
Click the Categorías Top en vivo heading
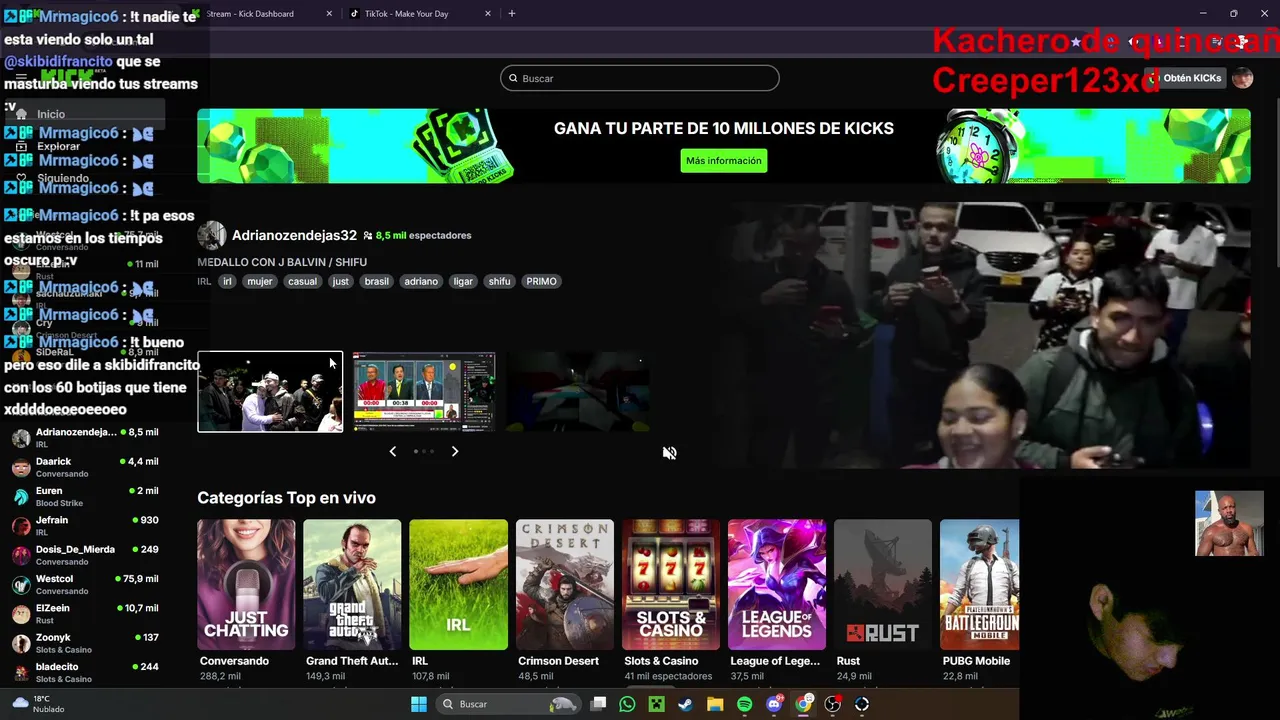coord(286,498)
